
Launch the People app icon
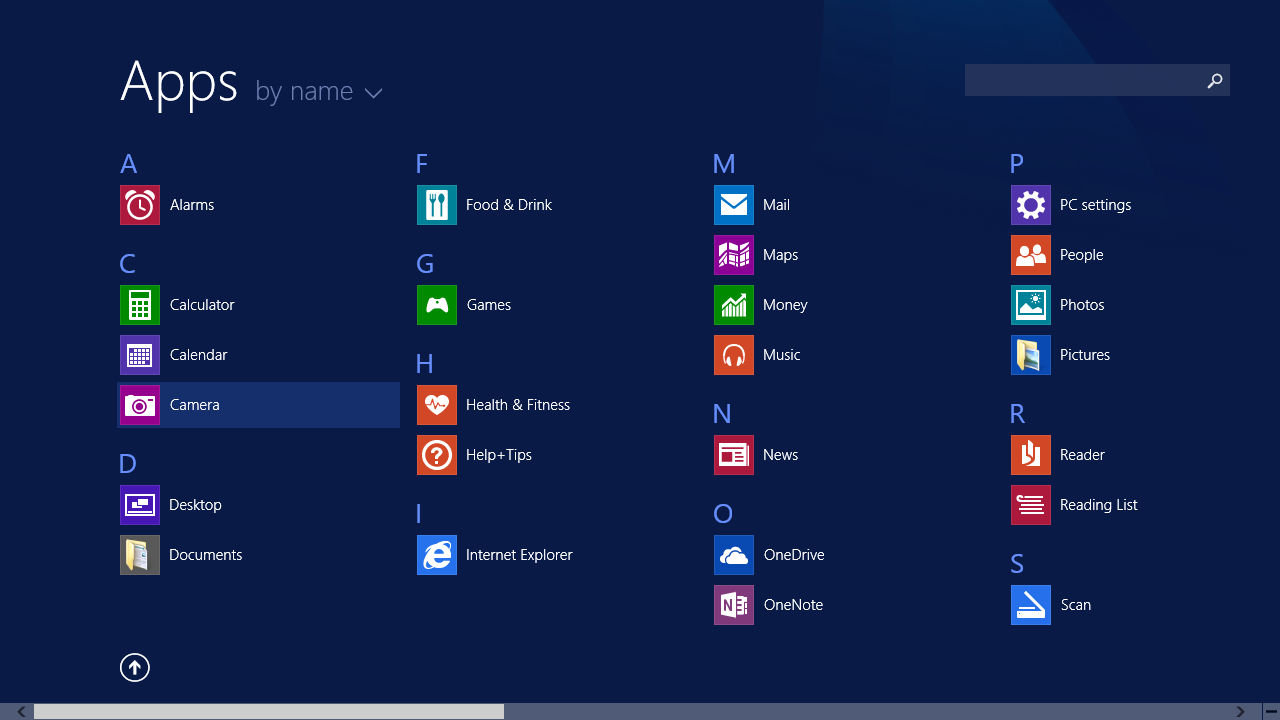pos(1031,255)
